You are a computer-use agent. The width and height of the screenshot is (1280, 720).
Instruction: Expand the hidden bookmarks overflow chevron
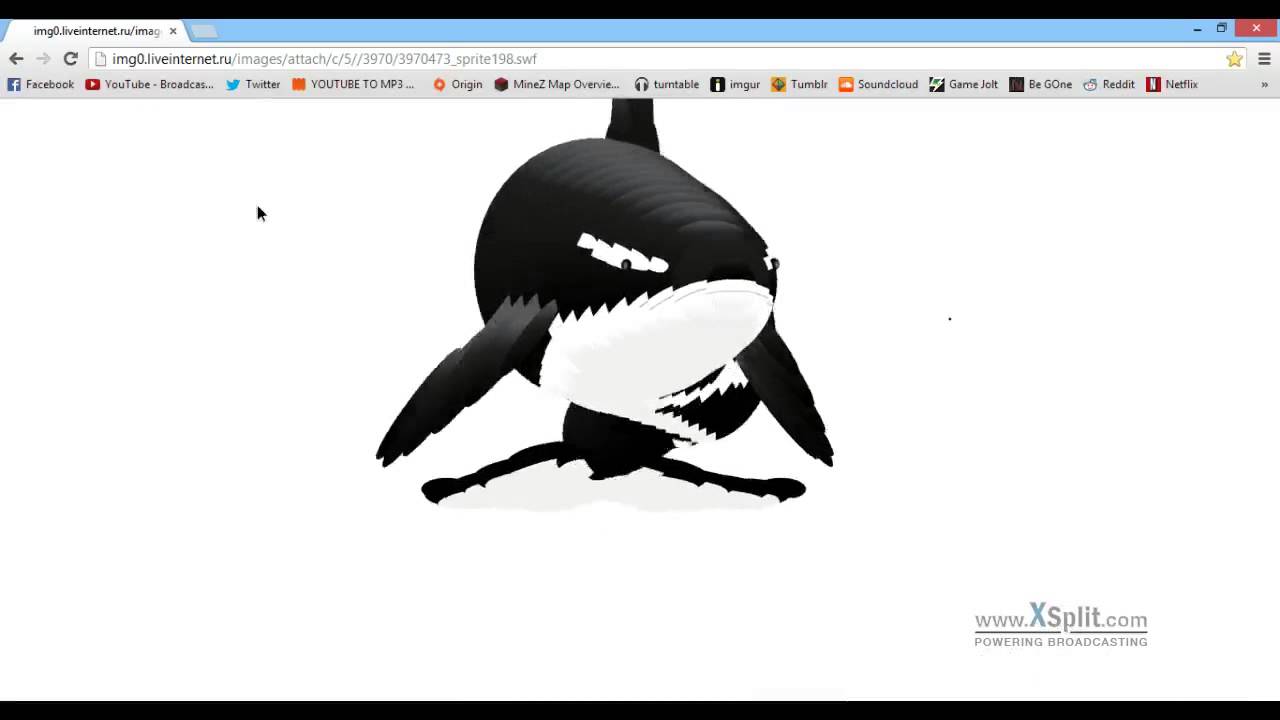[x=1264, y=85]
